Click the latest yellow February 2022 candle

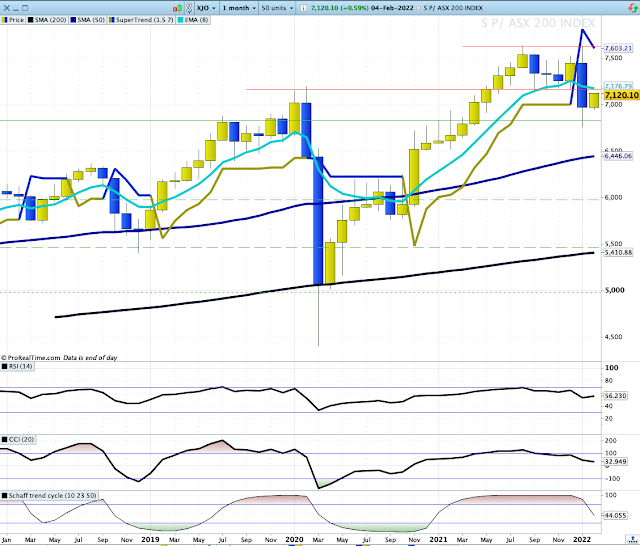point(594,100)
